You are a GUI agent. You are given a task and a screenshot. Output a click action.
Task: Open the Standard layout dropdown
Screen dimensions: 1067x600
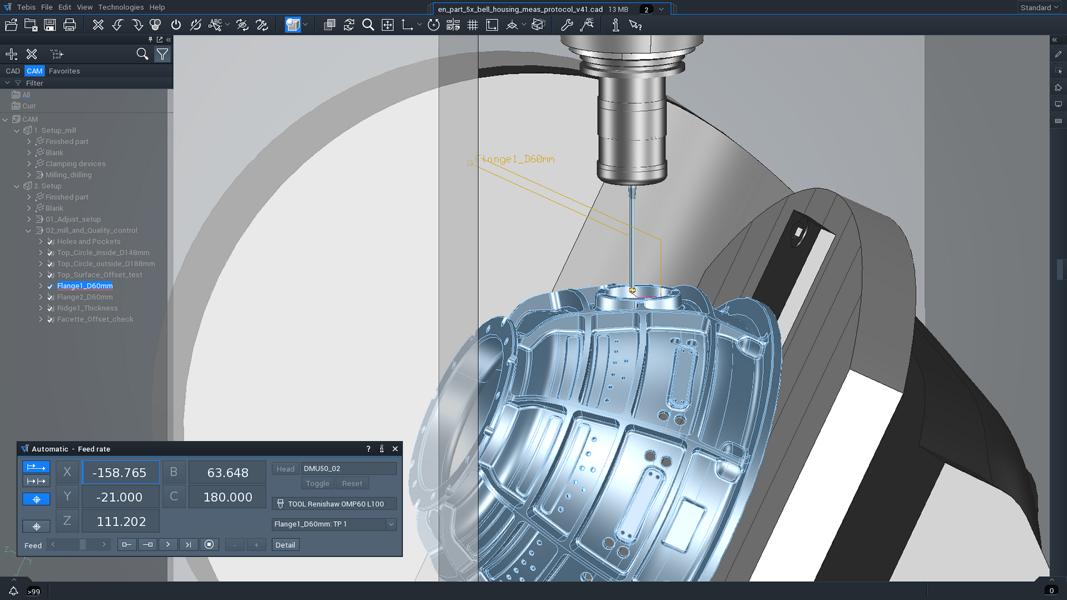click(x=1039, y=7)
